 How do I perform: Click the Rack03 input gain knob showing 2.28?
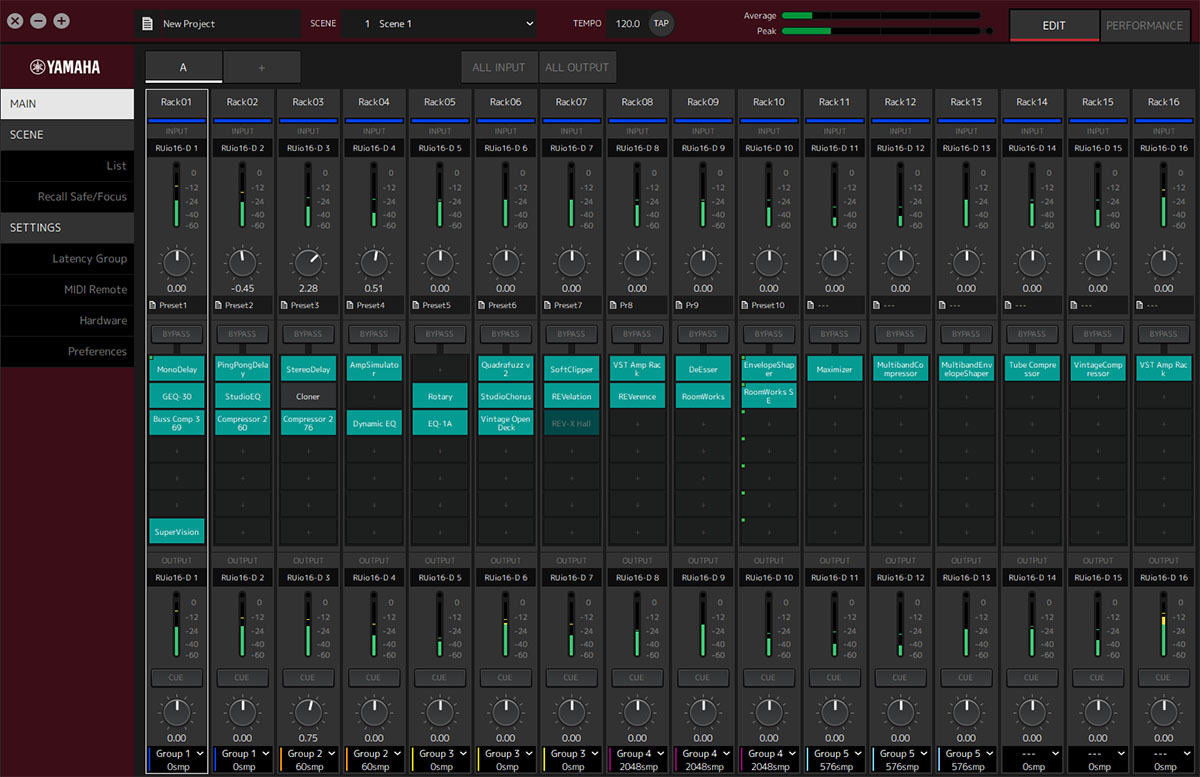(x=308, y=264)
